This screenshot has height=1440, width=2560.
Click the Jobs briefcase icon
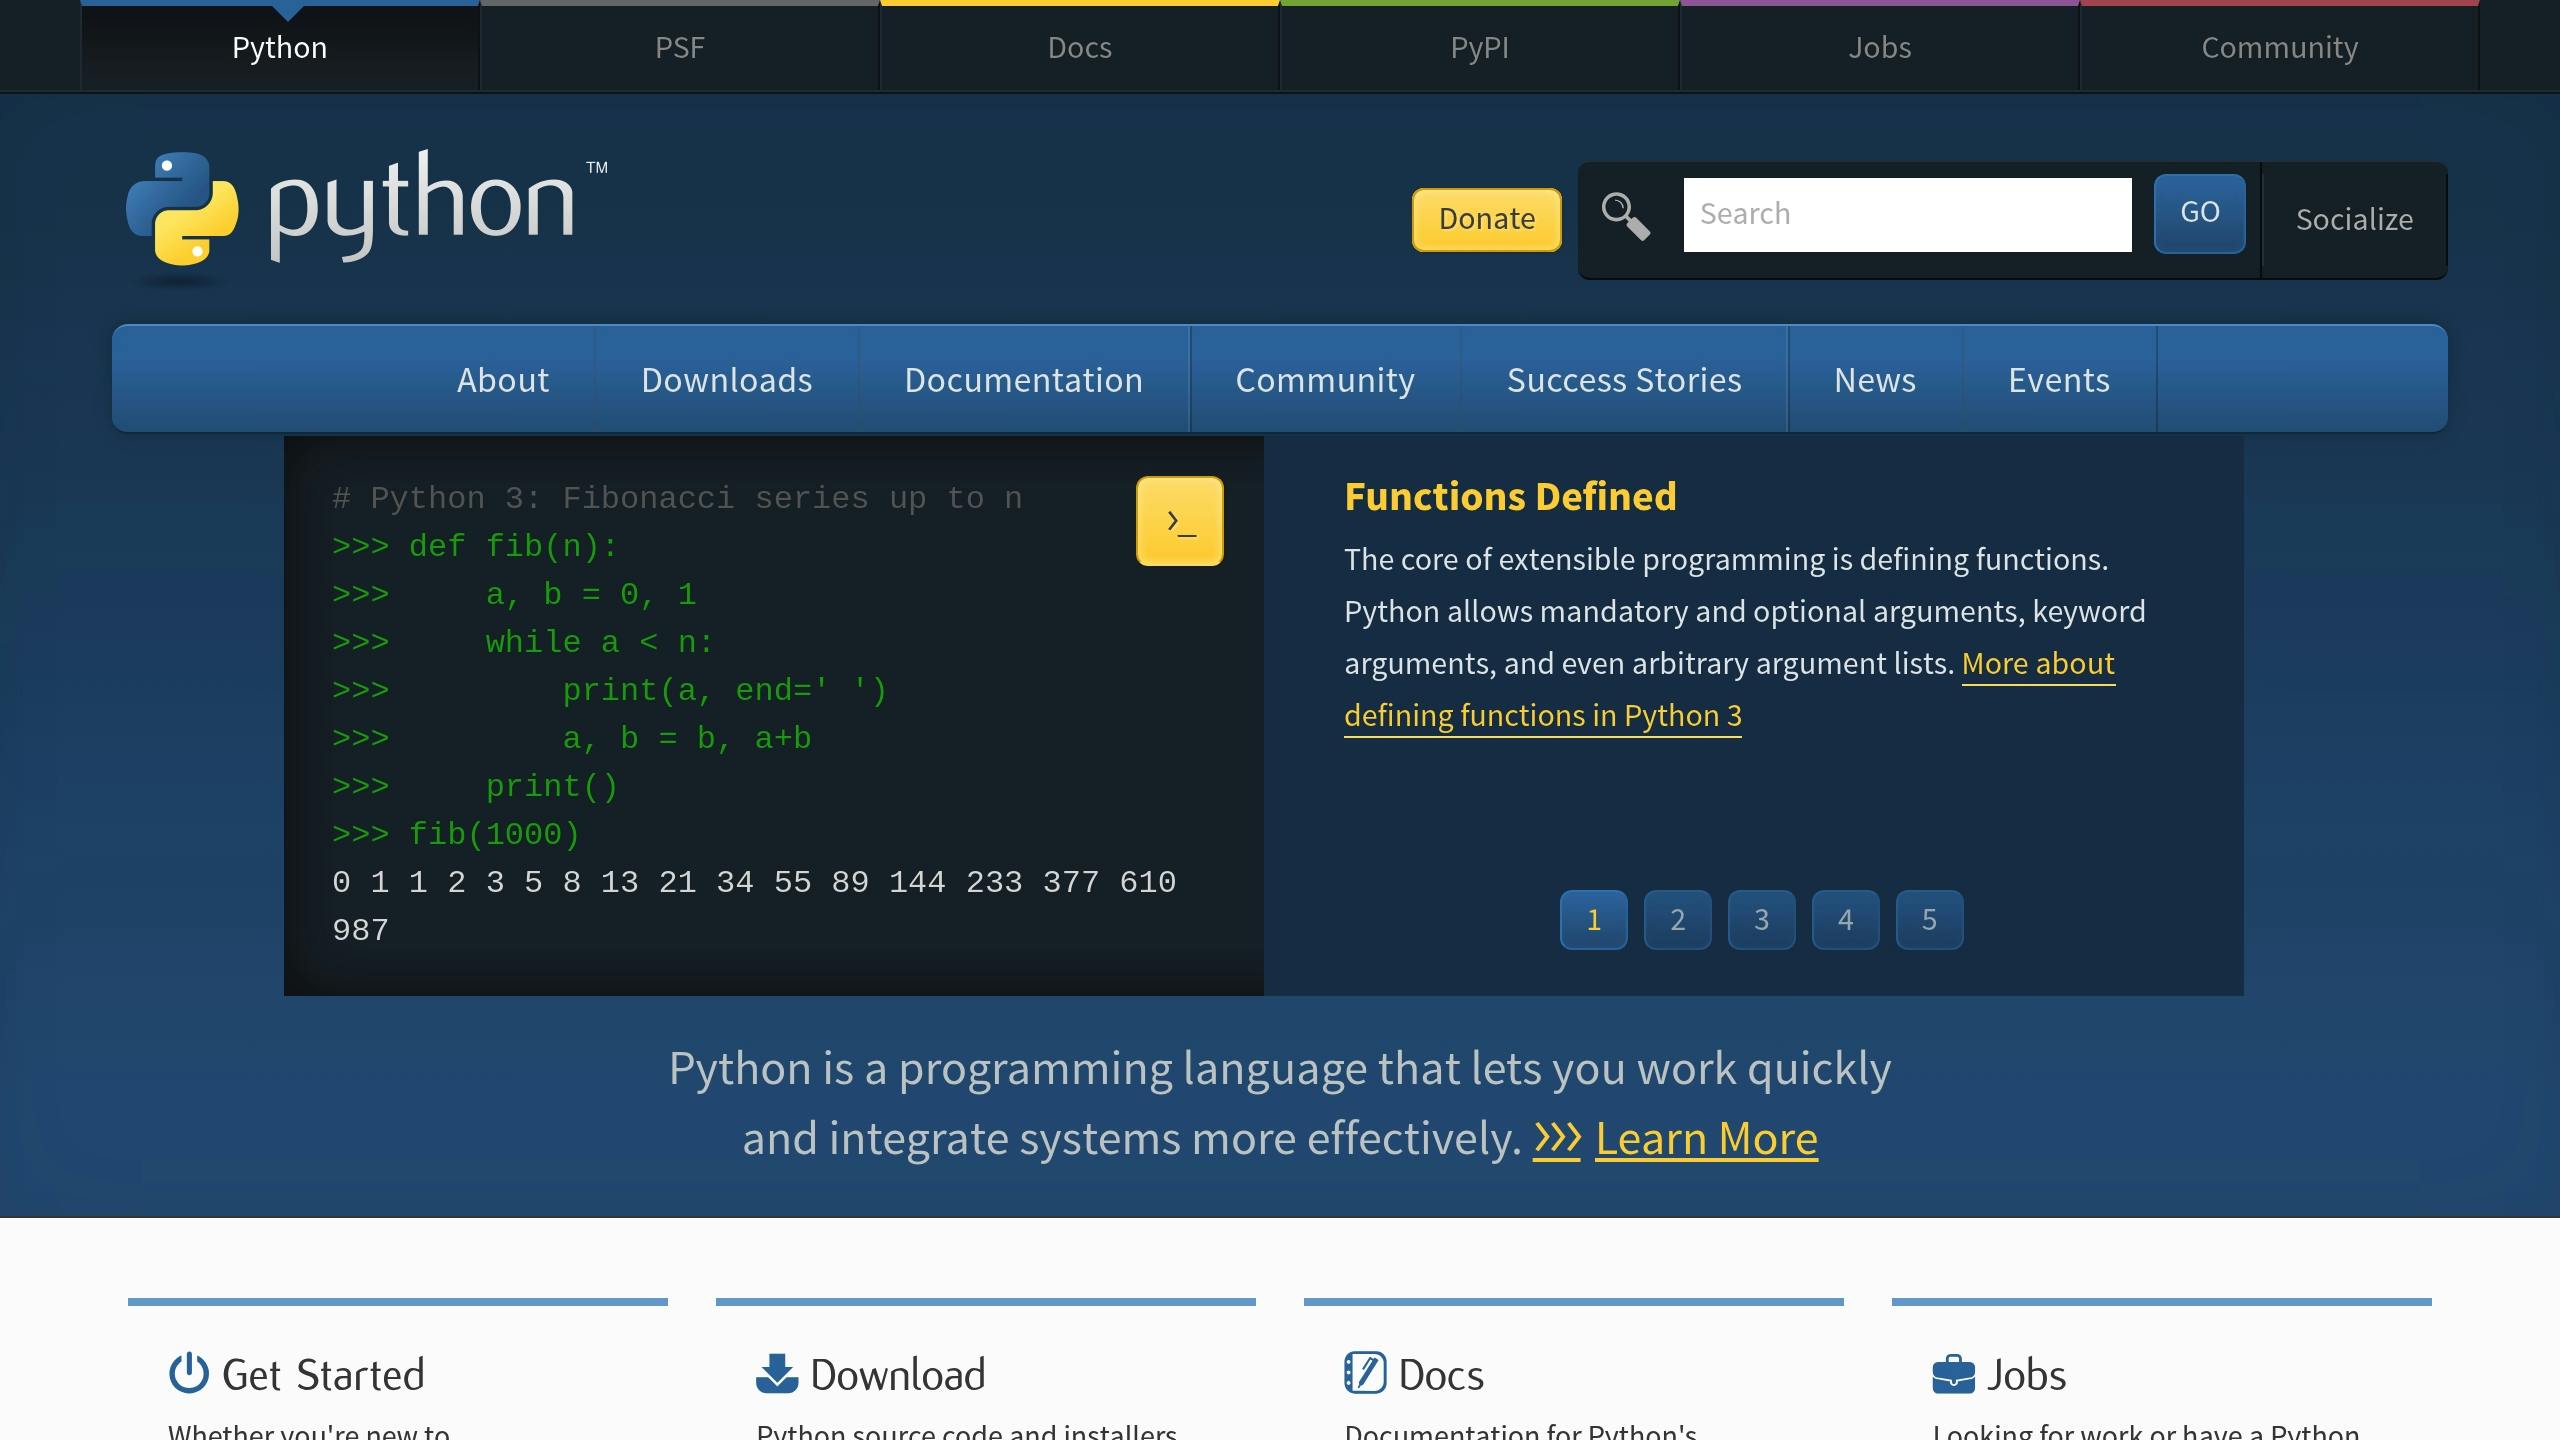pos(1954,1373)
